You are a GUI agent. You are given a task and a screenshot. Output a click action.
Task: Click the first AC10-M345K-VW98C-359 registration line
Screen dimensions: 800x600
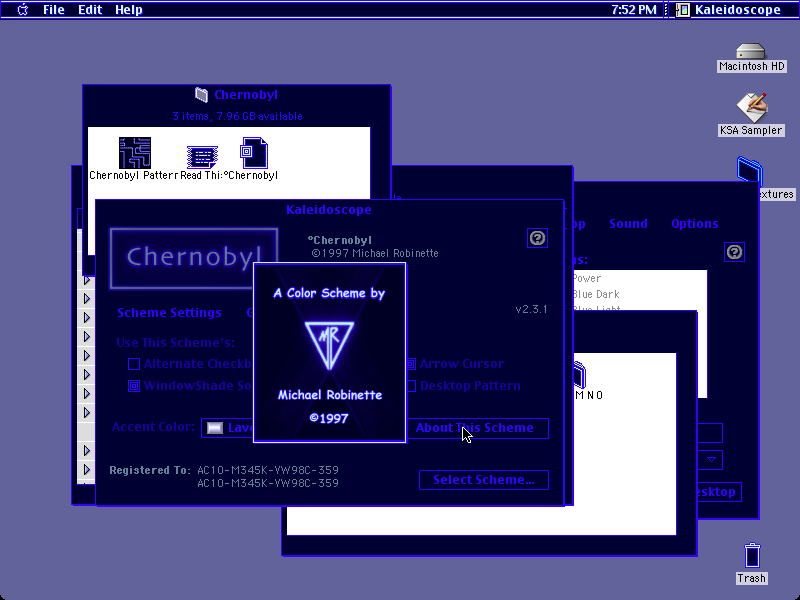tap(268, 470)
